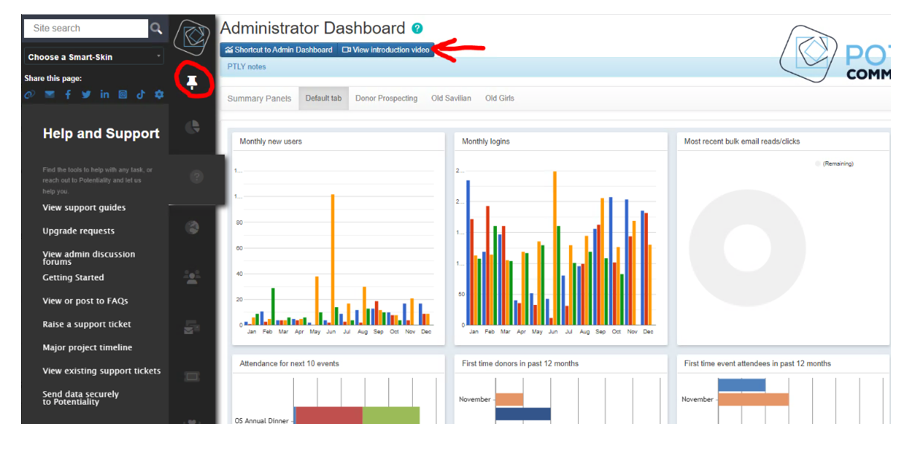Share this page via email icon

click(49, 95)
